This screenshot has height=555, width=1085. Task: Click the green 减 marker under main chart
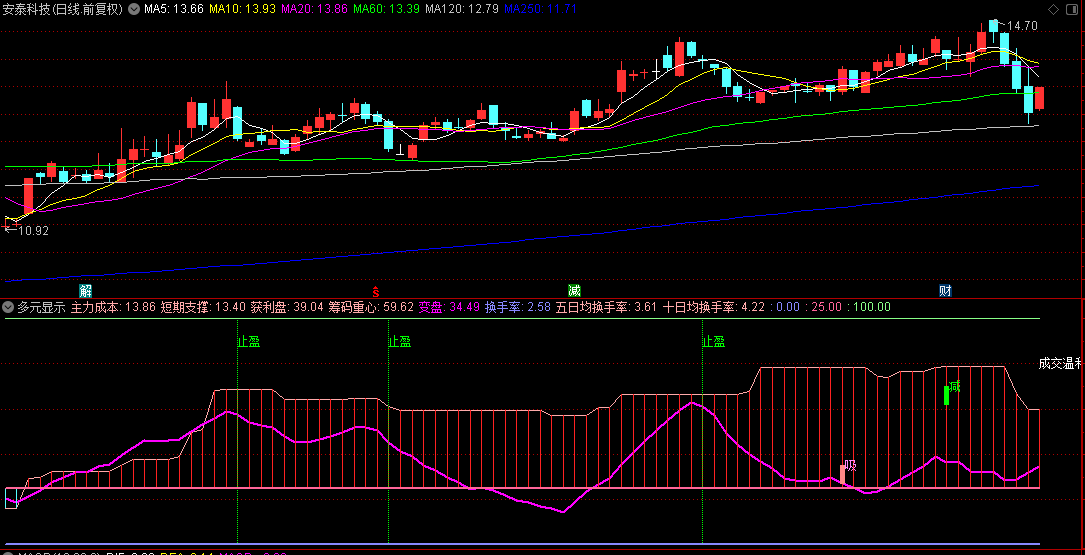pyautogui.click(x=574, y=290)
